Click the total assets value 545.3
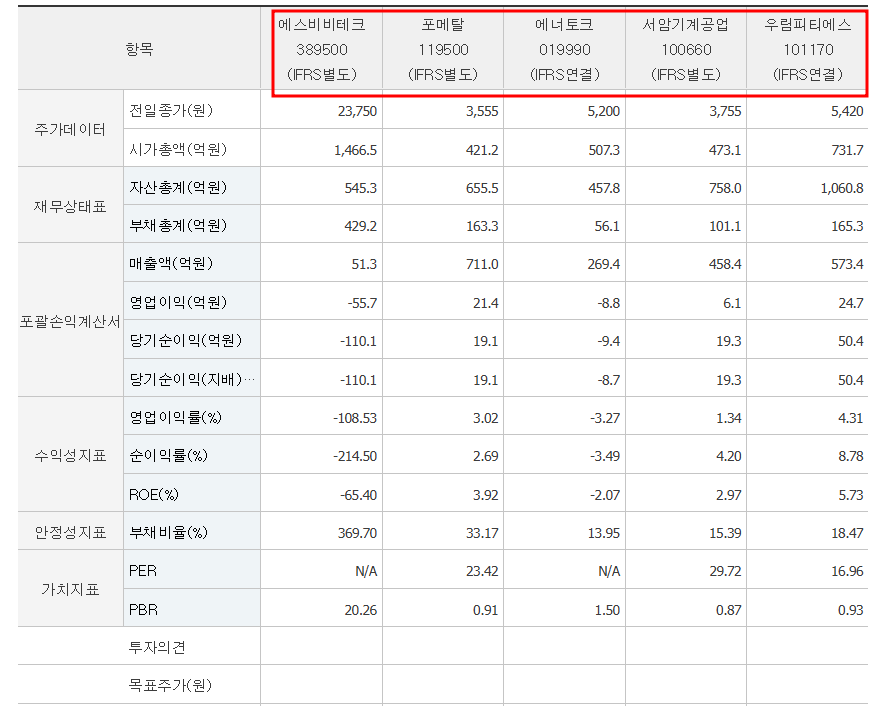The height and width of the screenshot is (706, 891). (360, 188)
